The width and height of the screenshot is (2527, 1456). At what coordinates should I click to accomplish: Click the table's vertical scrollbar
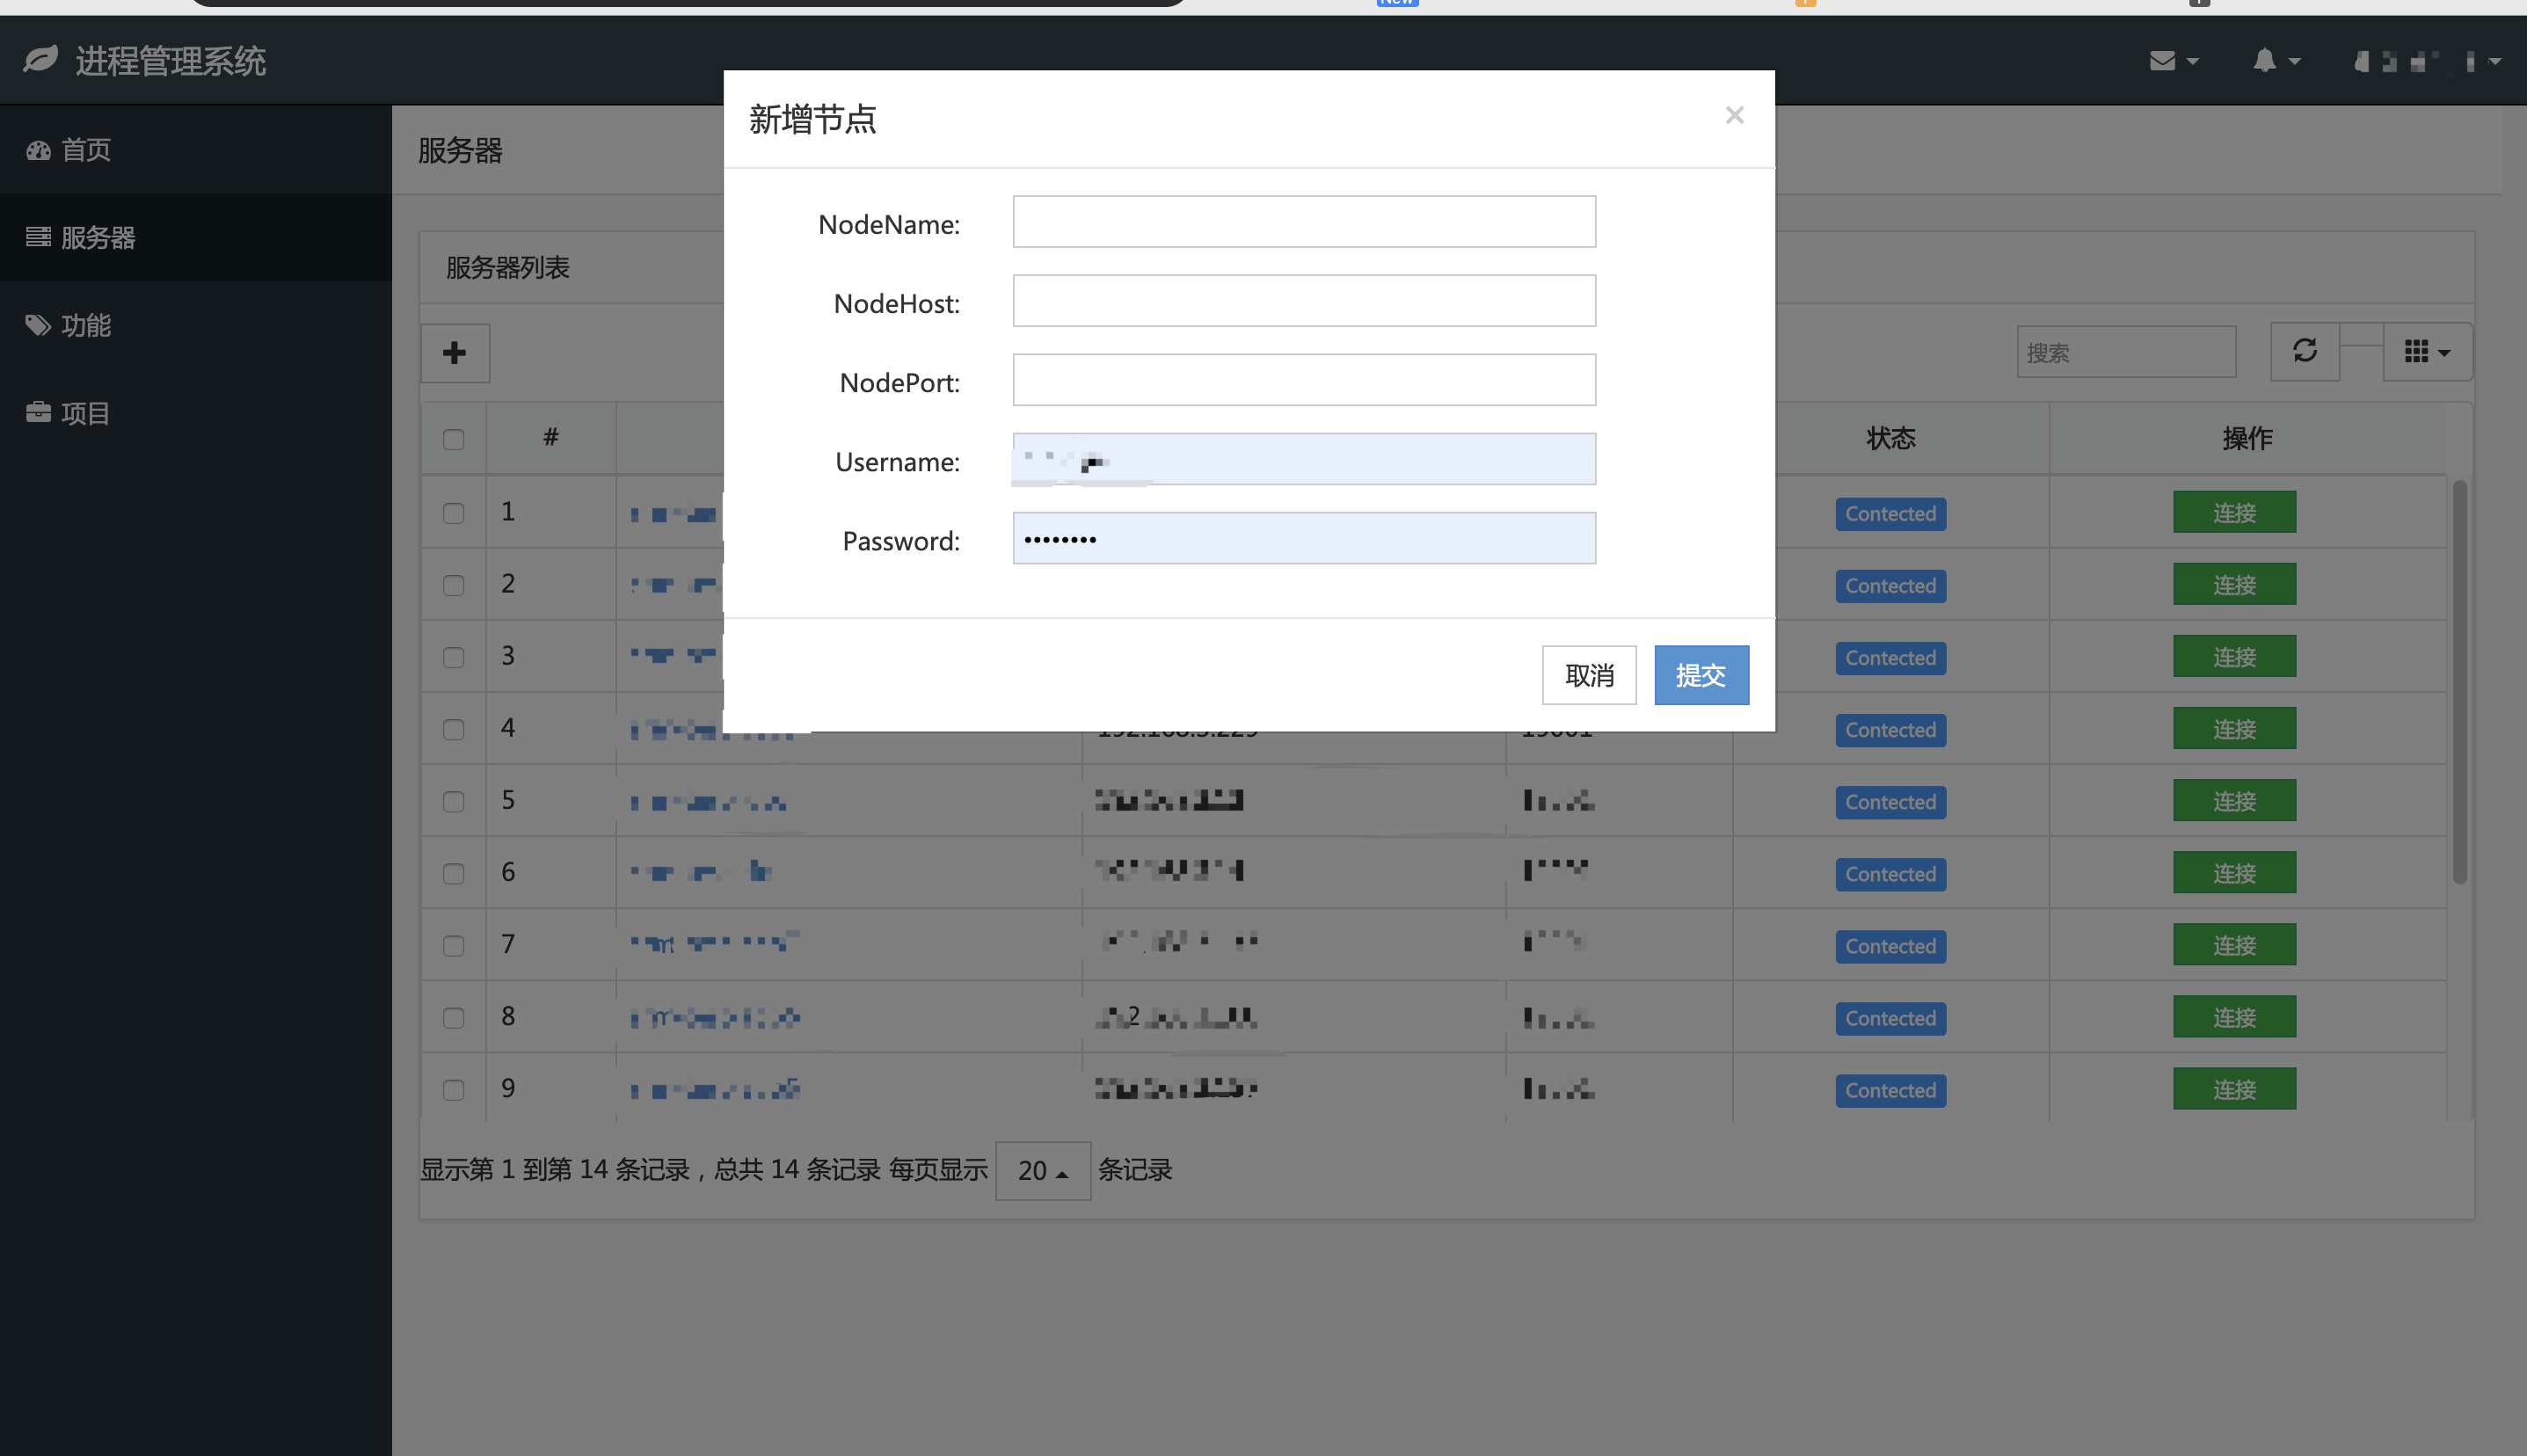coord(2459,682)
